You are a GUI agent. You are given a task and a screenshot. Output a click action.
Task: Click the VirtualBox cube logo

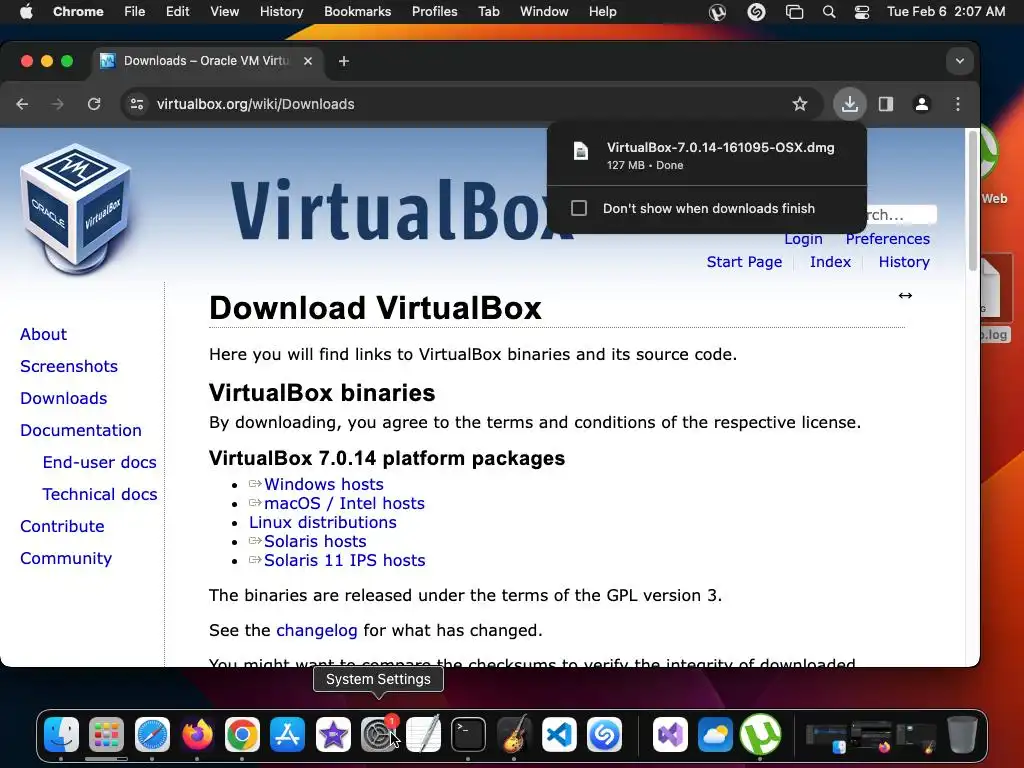point(75,208)
